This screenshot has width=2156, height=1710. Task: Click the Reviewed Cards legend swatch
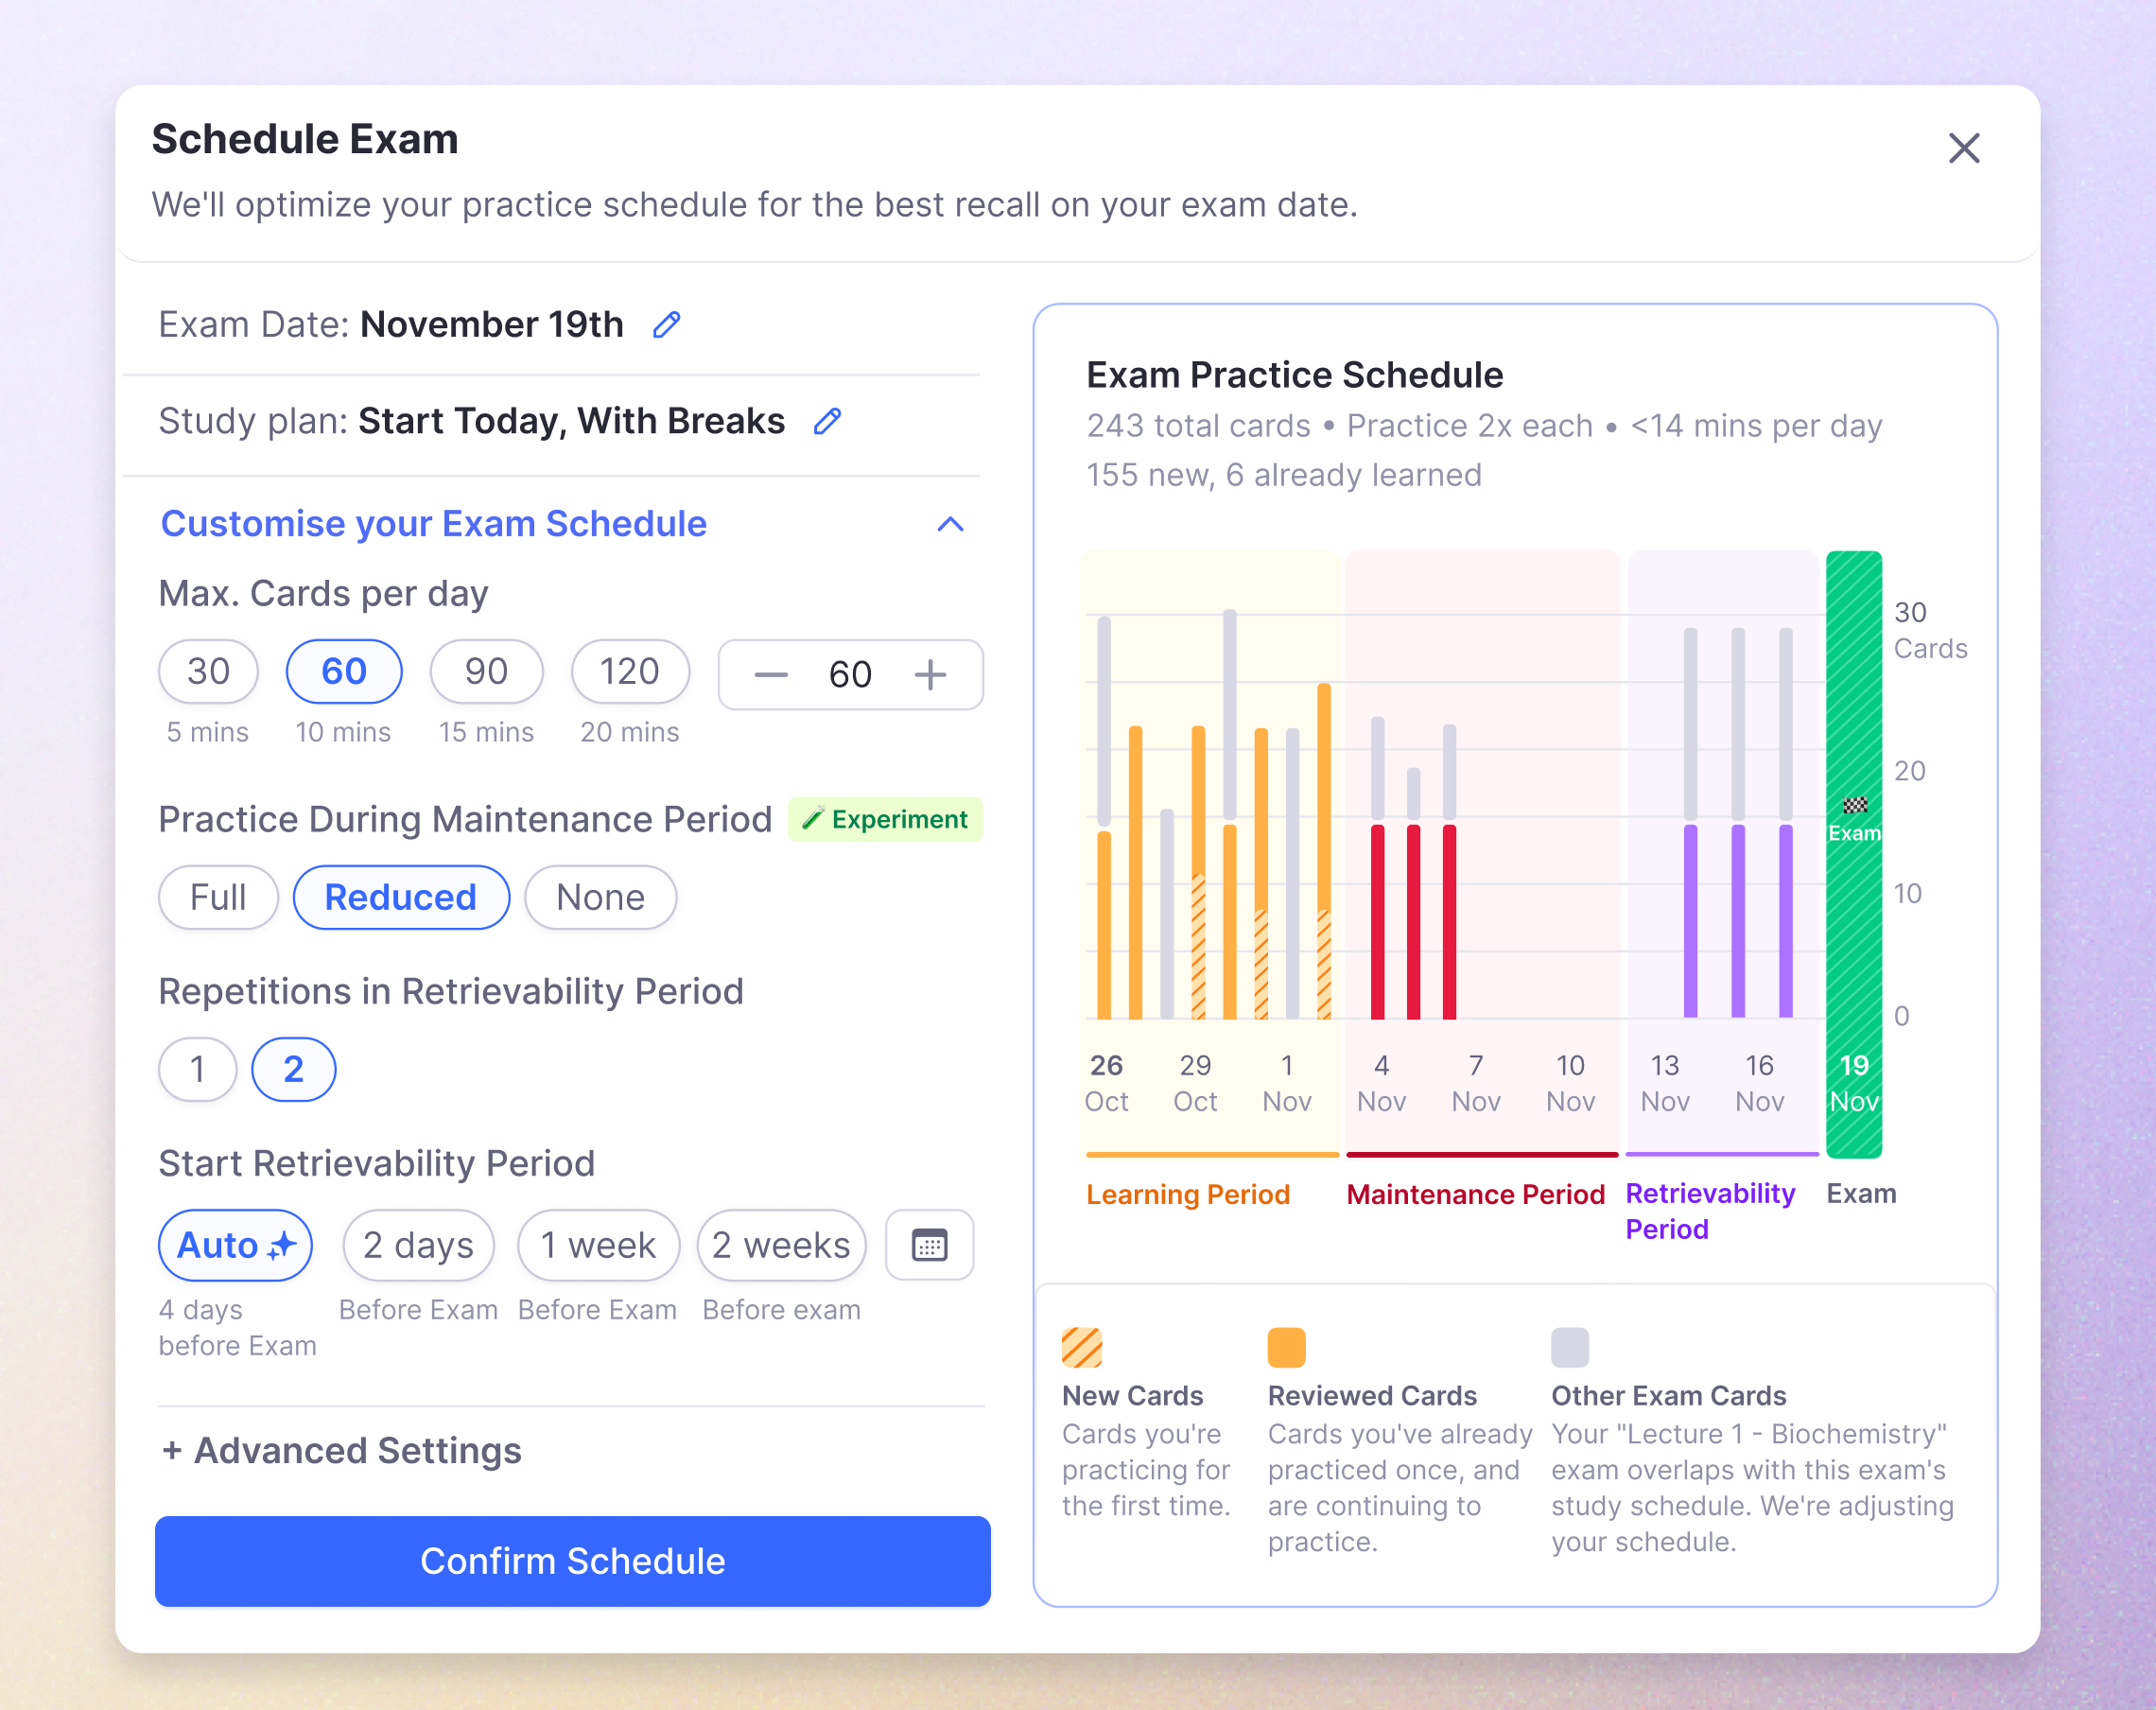(x=1287, y=1347)
